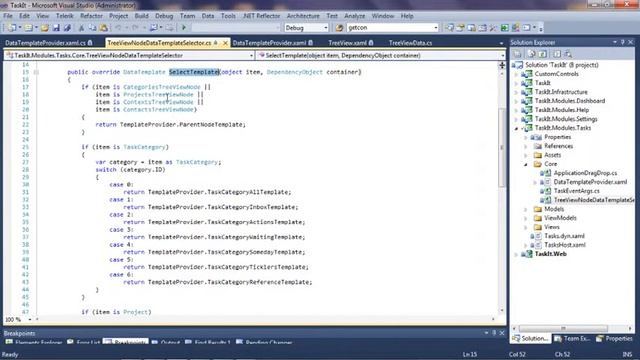This screenshot has height=360, width=640.
Task: Toggle Auto Hide pin on Breakpoints panel
Action: (494, 333)
